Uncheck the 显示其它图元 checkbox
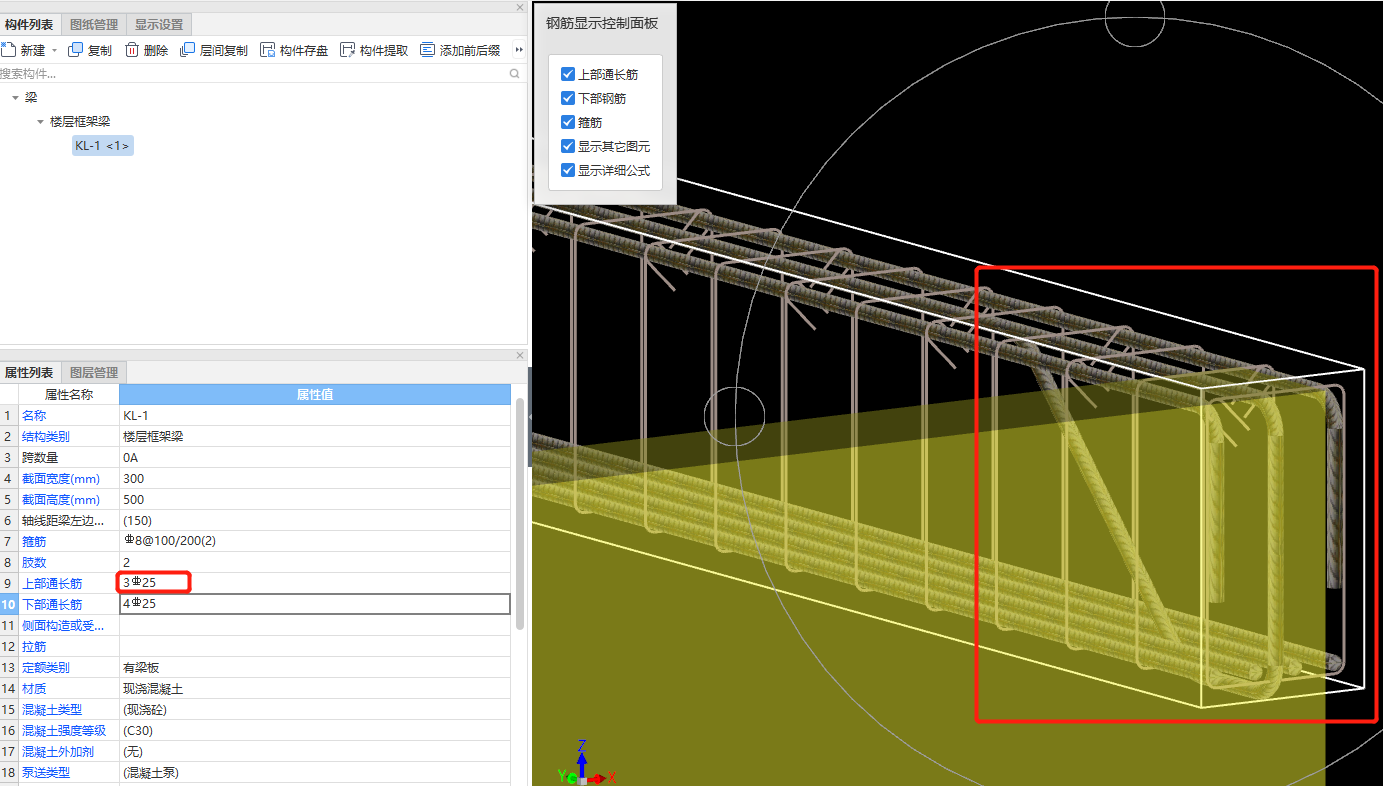 (x=568, y=146)
